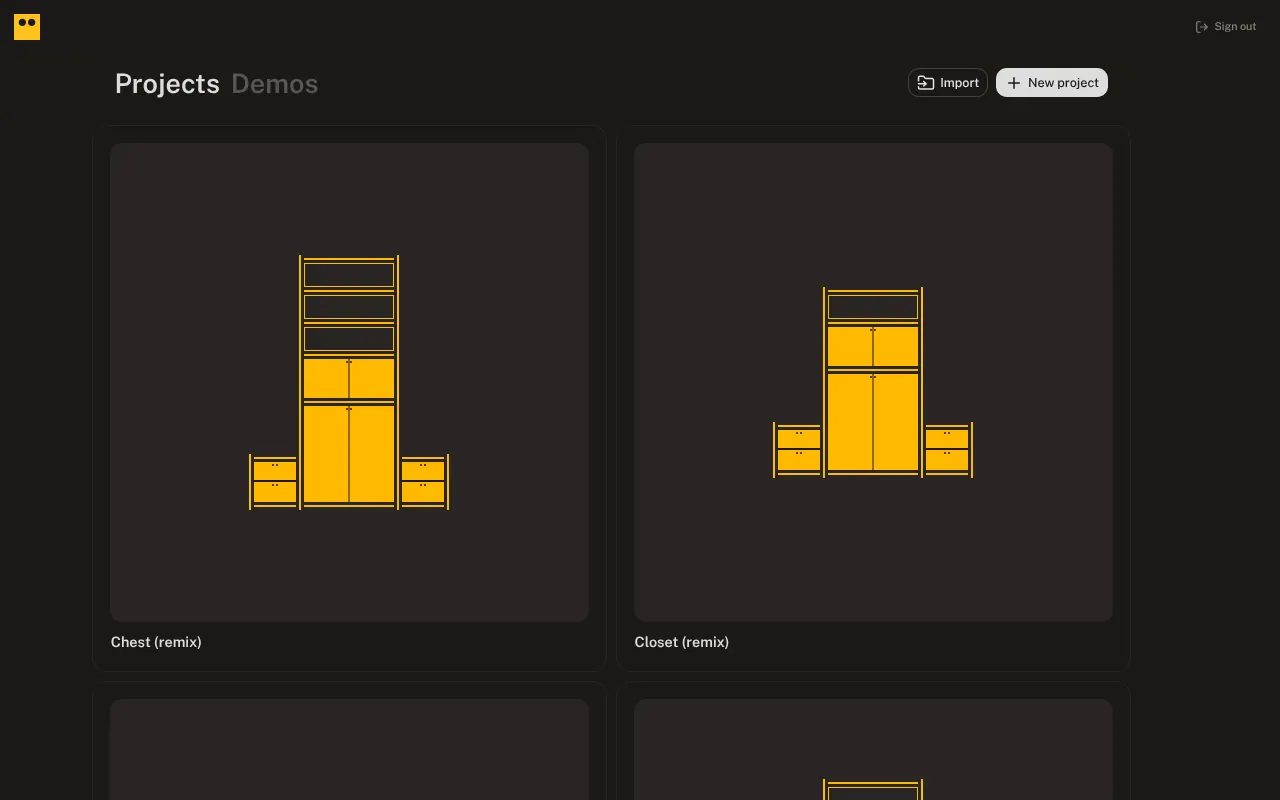
Task: Click the "Closet (remix)" project title
Action: tap(682, 642)
